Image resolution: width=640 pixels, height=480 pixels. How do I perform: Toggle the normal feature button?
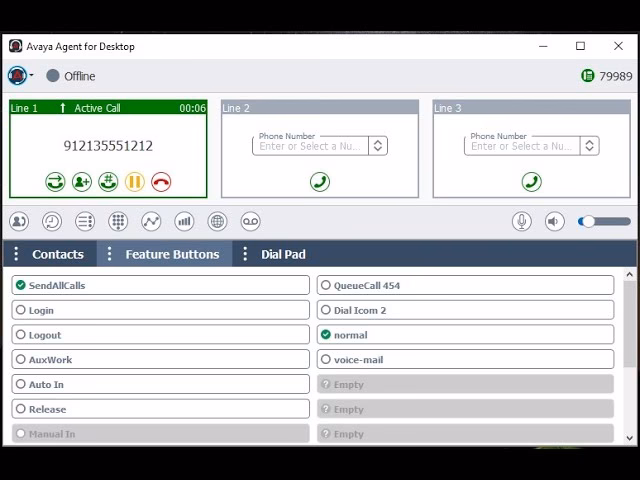(x=465, y=335)
